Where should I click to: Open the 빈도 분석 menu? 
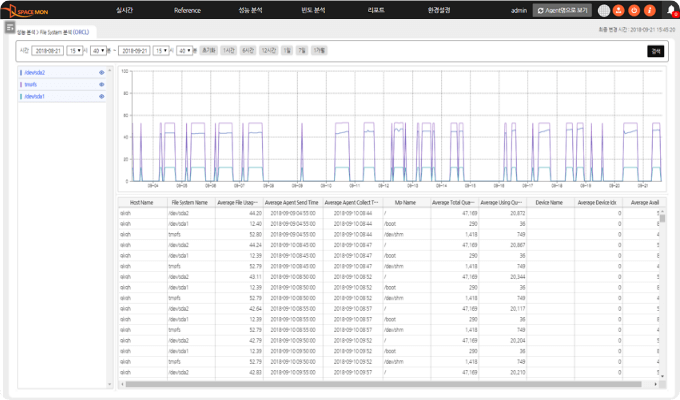pos(313,10)
